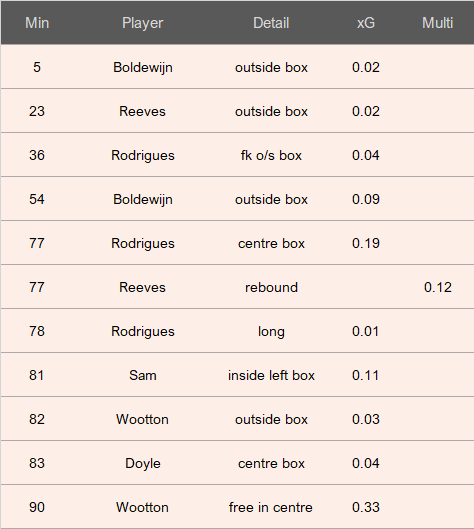Image resolution: width=474 pixels, height=529 pixels.
Task: Click the xG column header
Action: tap(366, 23)
